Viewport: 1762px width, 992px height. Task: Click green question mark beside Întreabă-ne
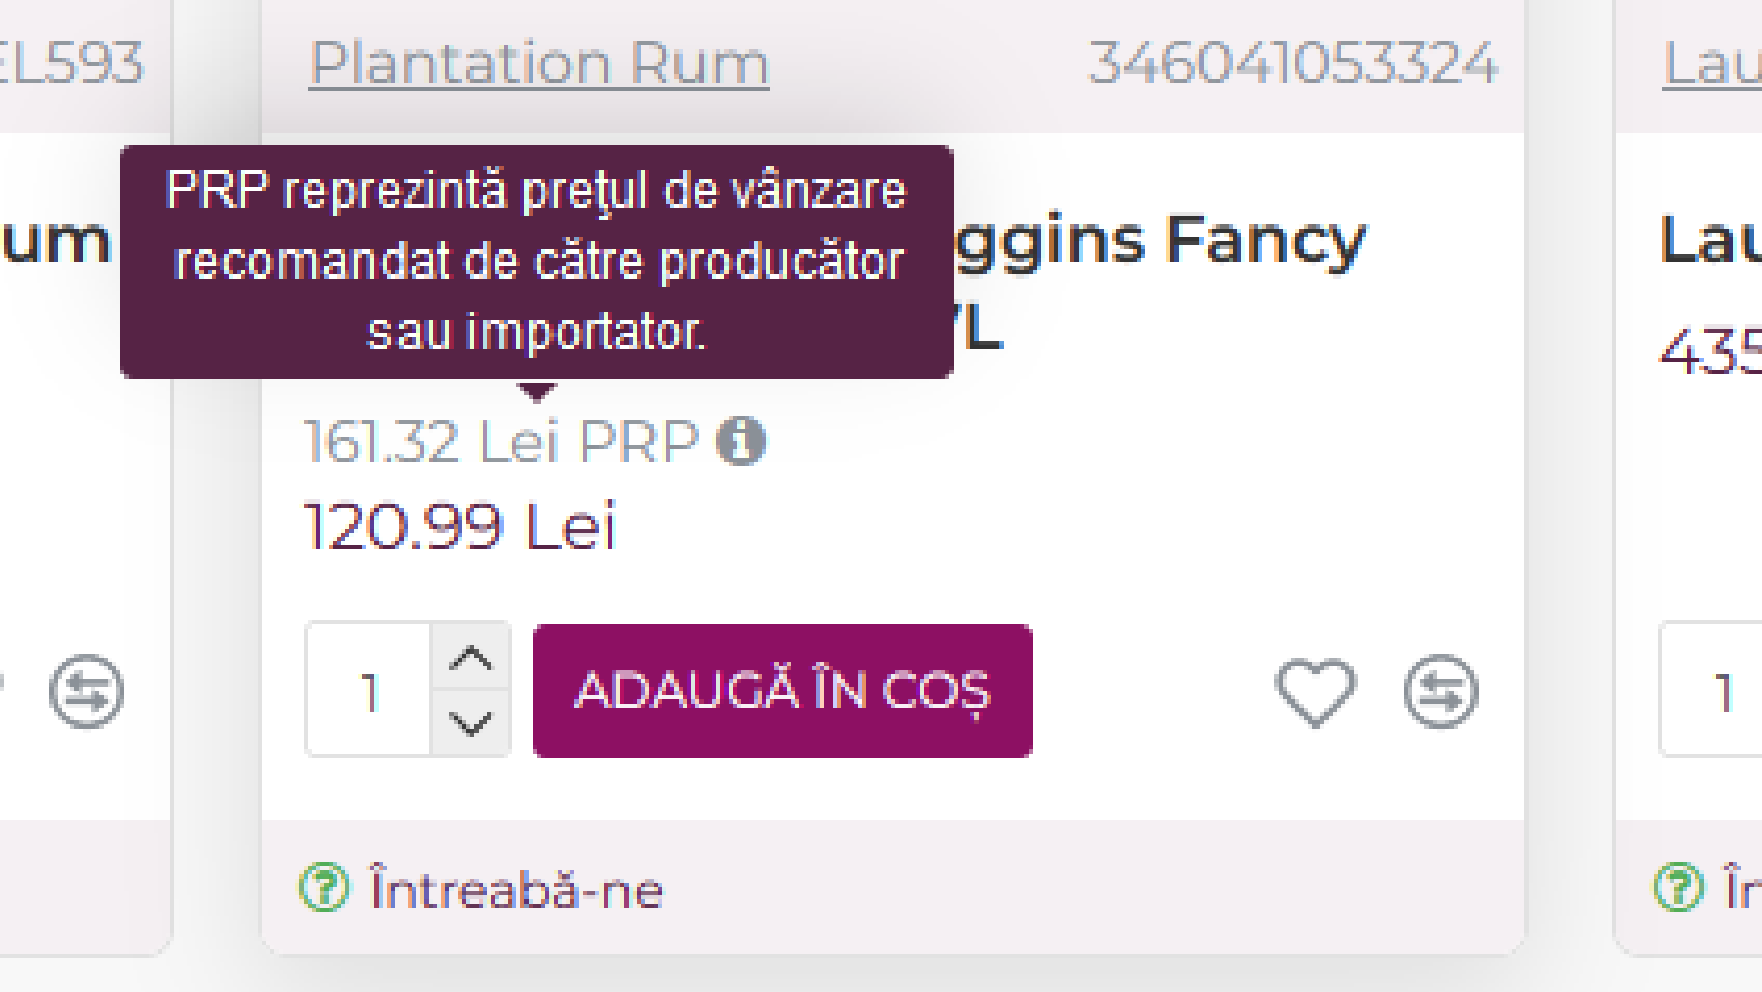click(325, 888)
